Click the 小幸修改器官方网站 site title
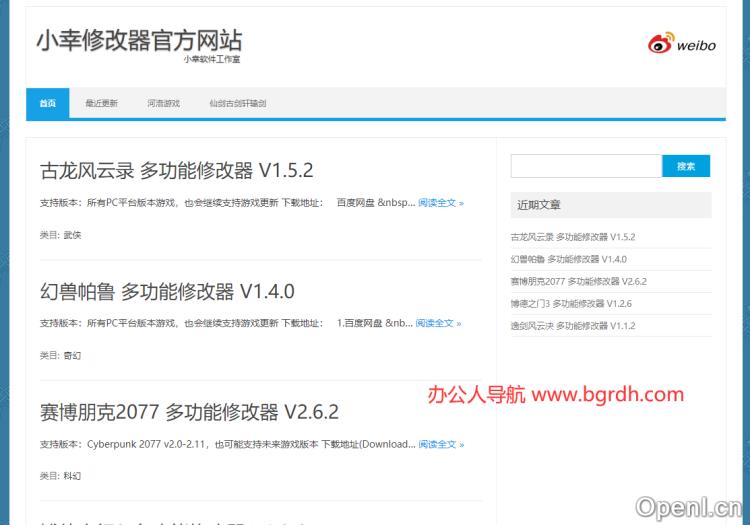This screenshot has width=750, height=525. click(139, 40)
